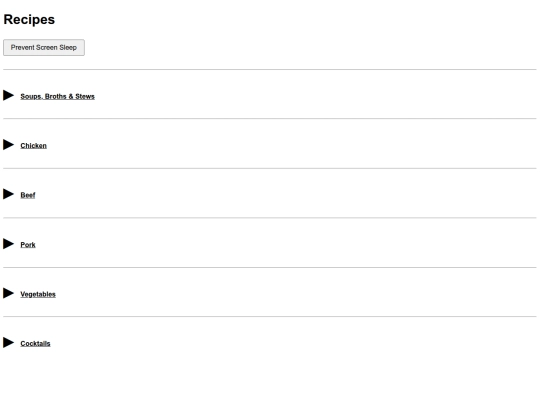This screenshot has height=405, width=540.
Task: Click the divider between Vegetables and Cocktails
Action: pos(270,316)
